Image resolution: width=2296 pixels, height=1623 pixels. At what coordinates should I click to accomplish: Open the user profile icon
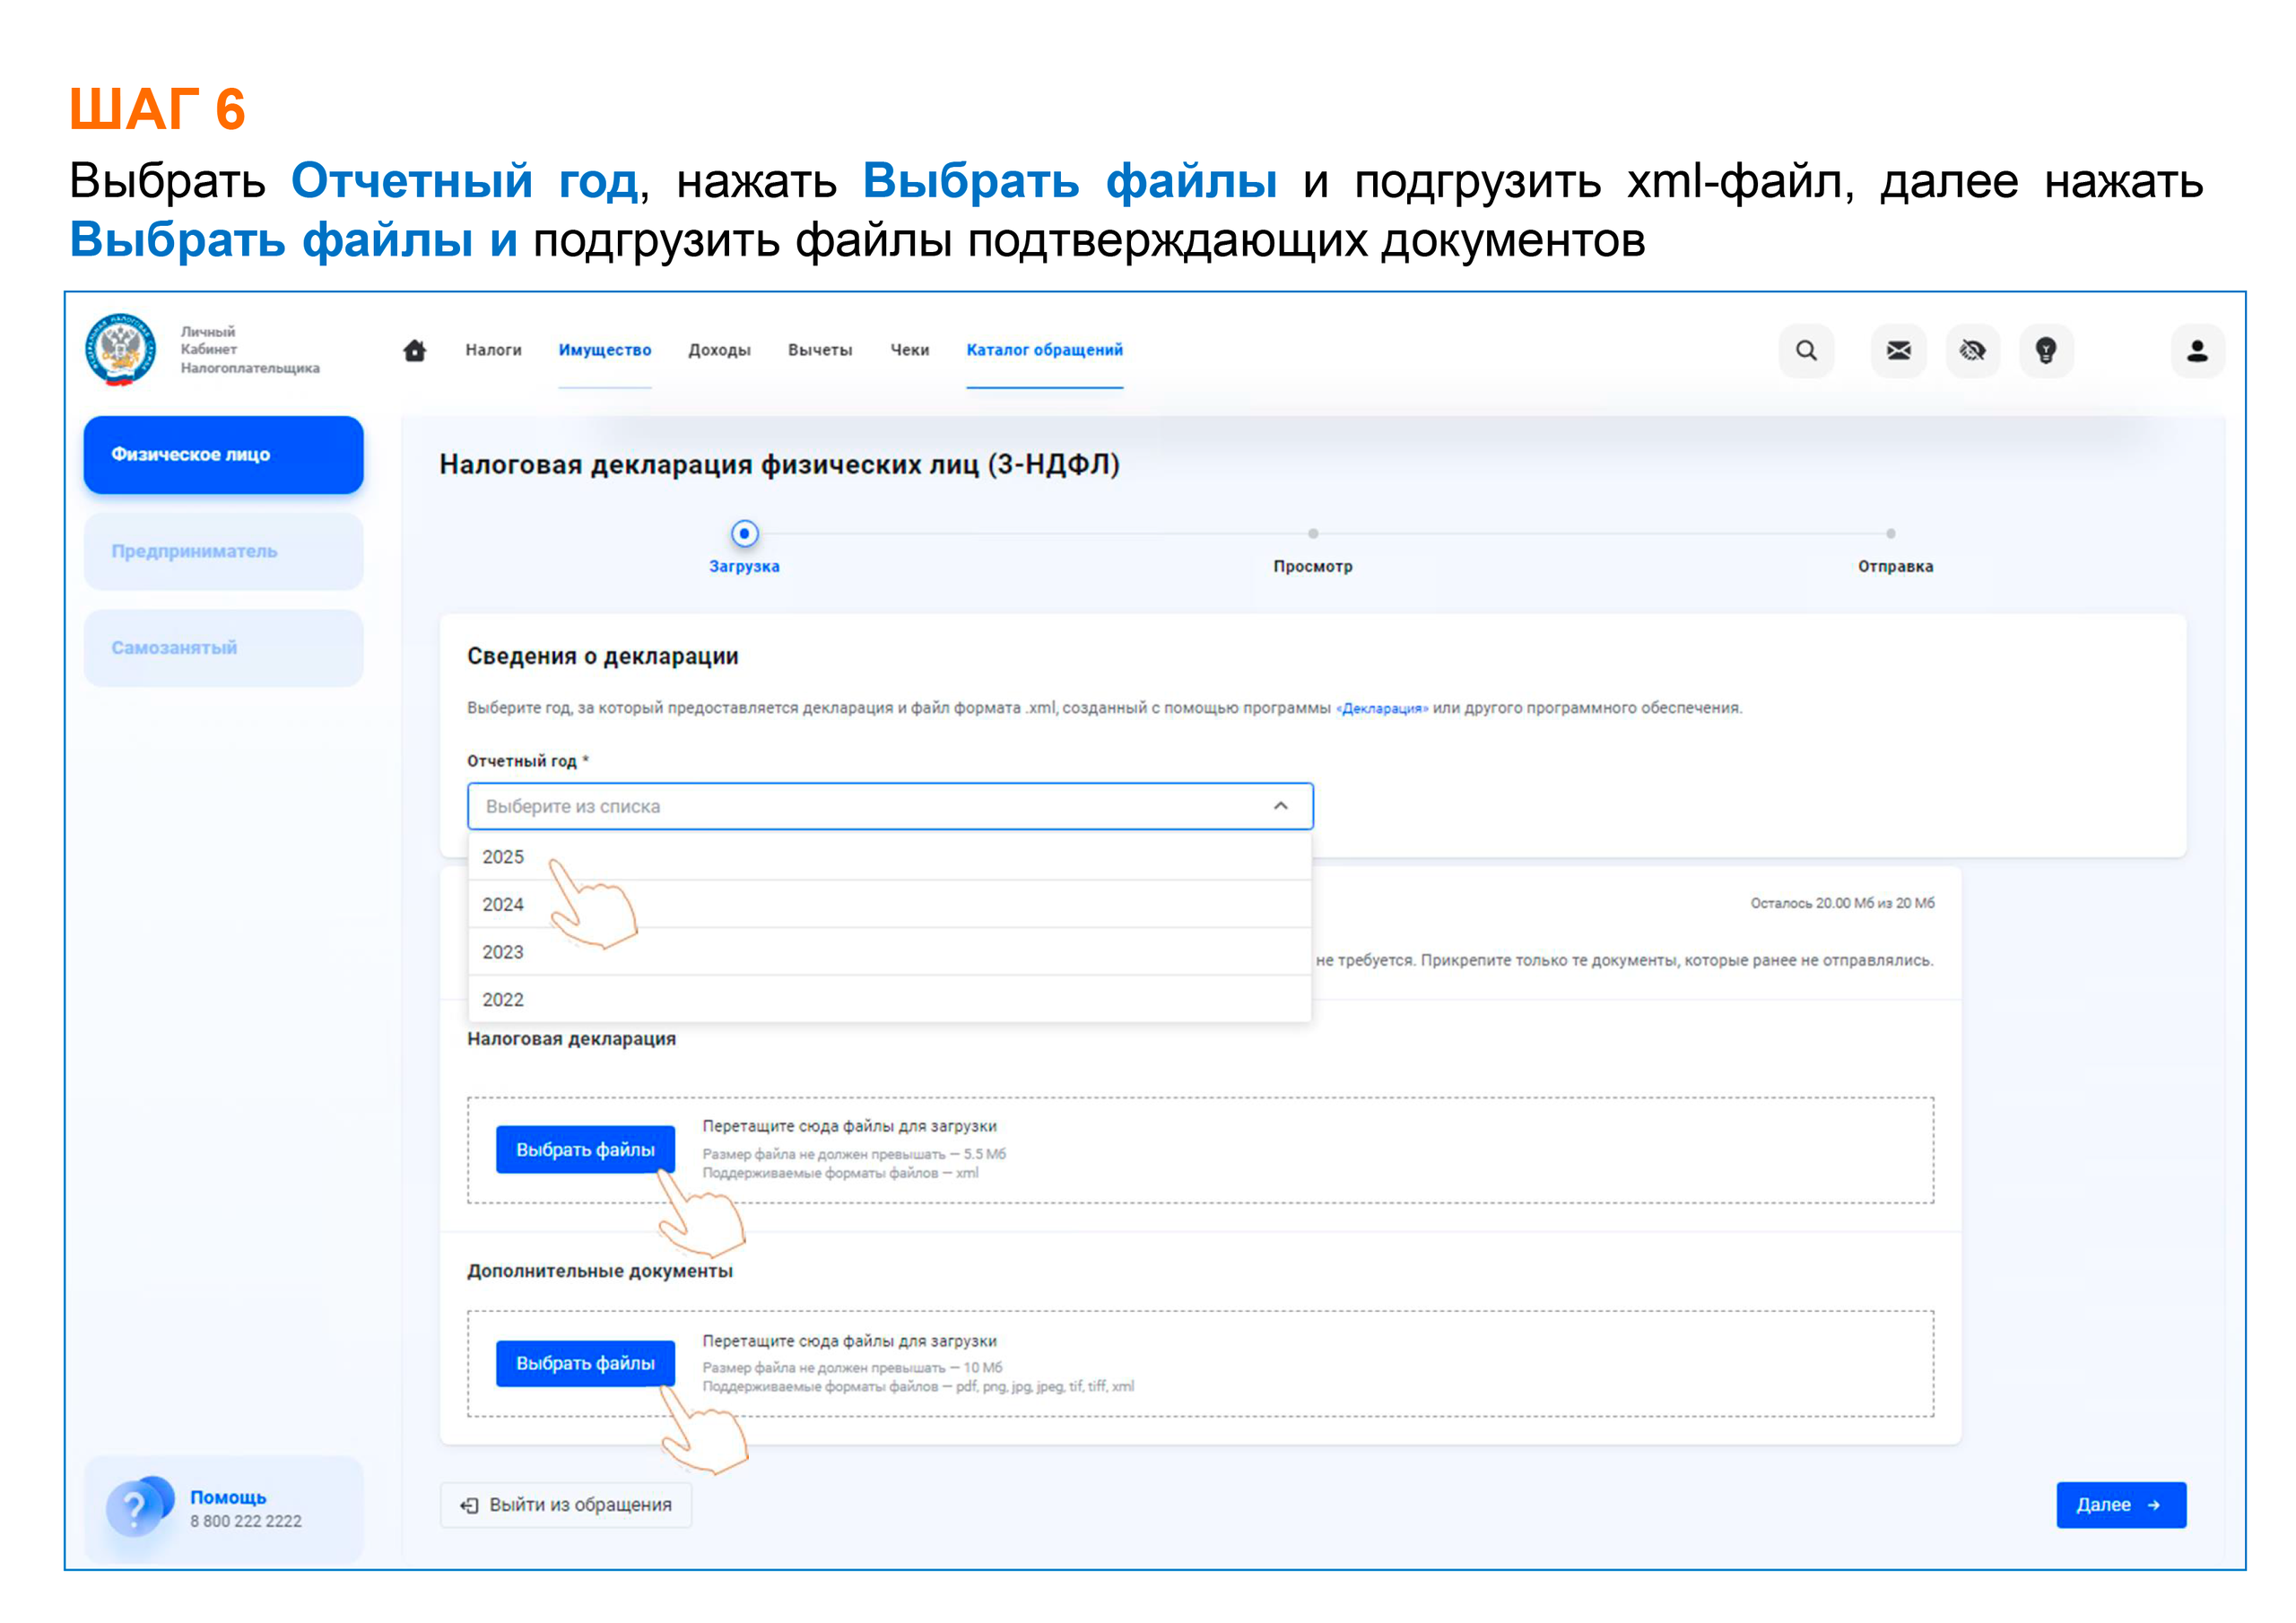[x=2196, y=351]
